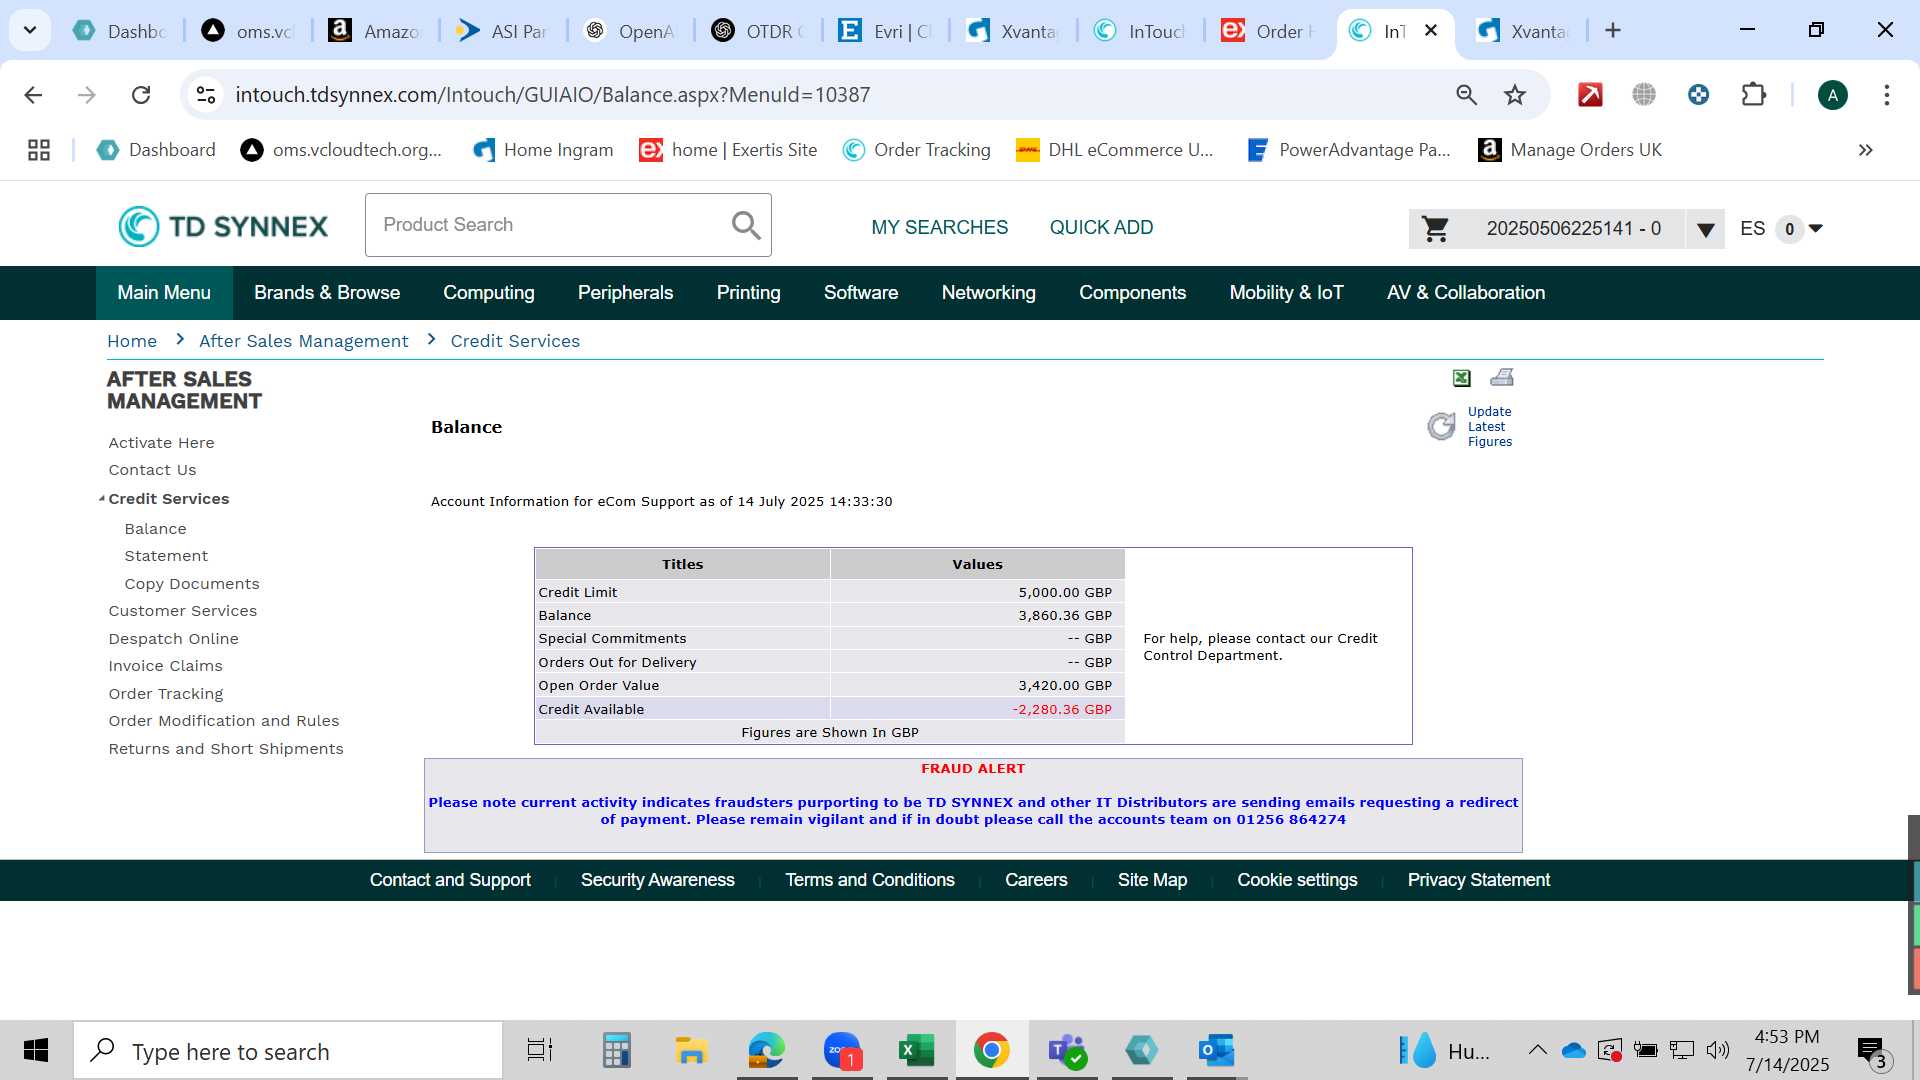Open Chrome extensions puzzle icon
The image size is (1920, 1080).
pos(1753,95)
